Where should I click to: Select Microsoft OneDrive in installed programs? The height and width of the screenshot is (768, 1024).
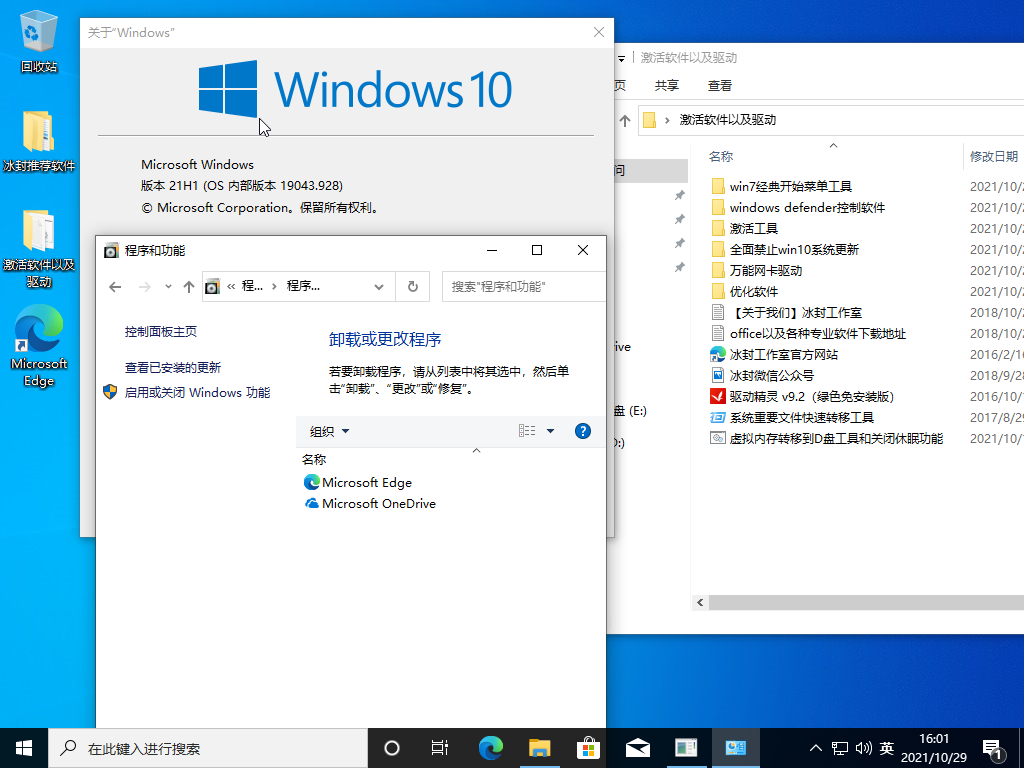point(370,504)
